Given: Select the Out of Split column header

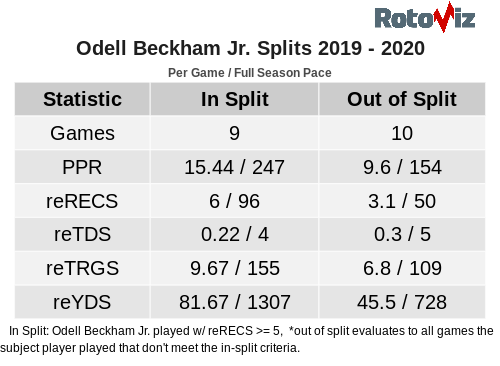Looking at the screenshot, I should [x=402, y=99].
